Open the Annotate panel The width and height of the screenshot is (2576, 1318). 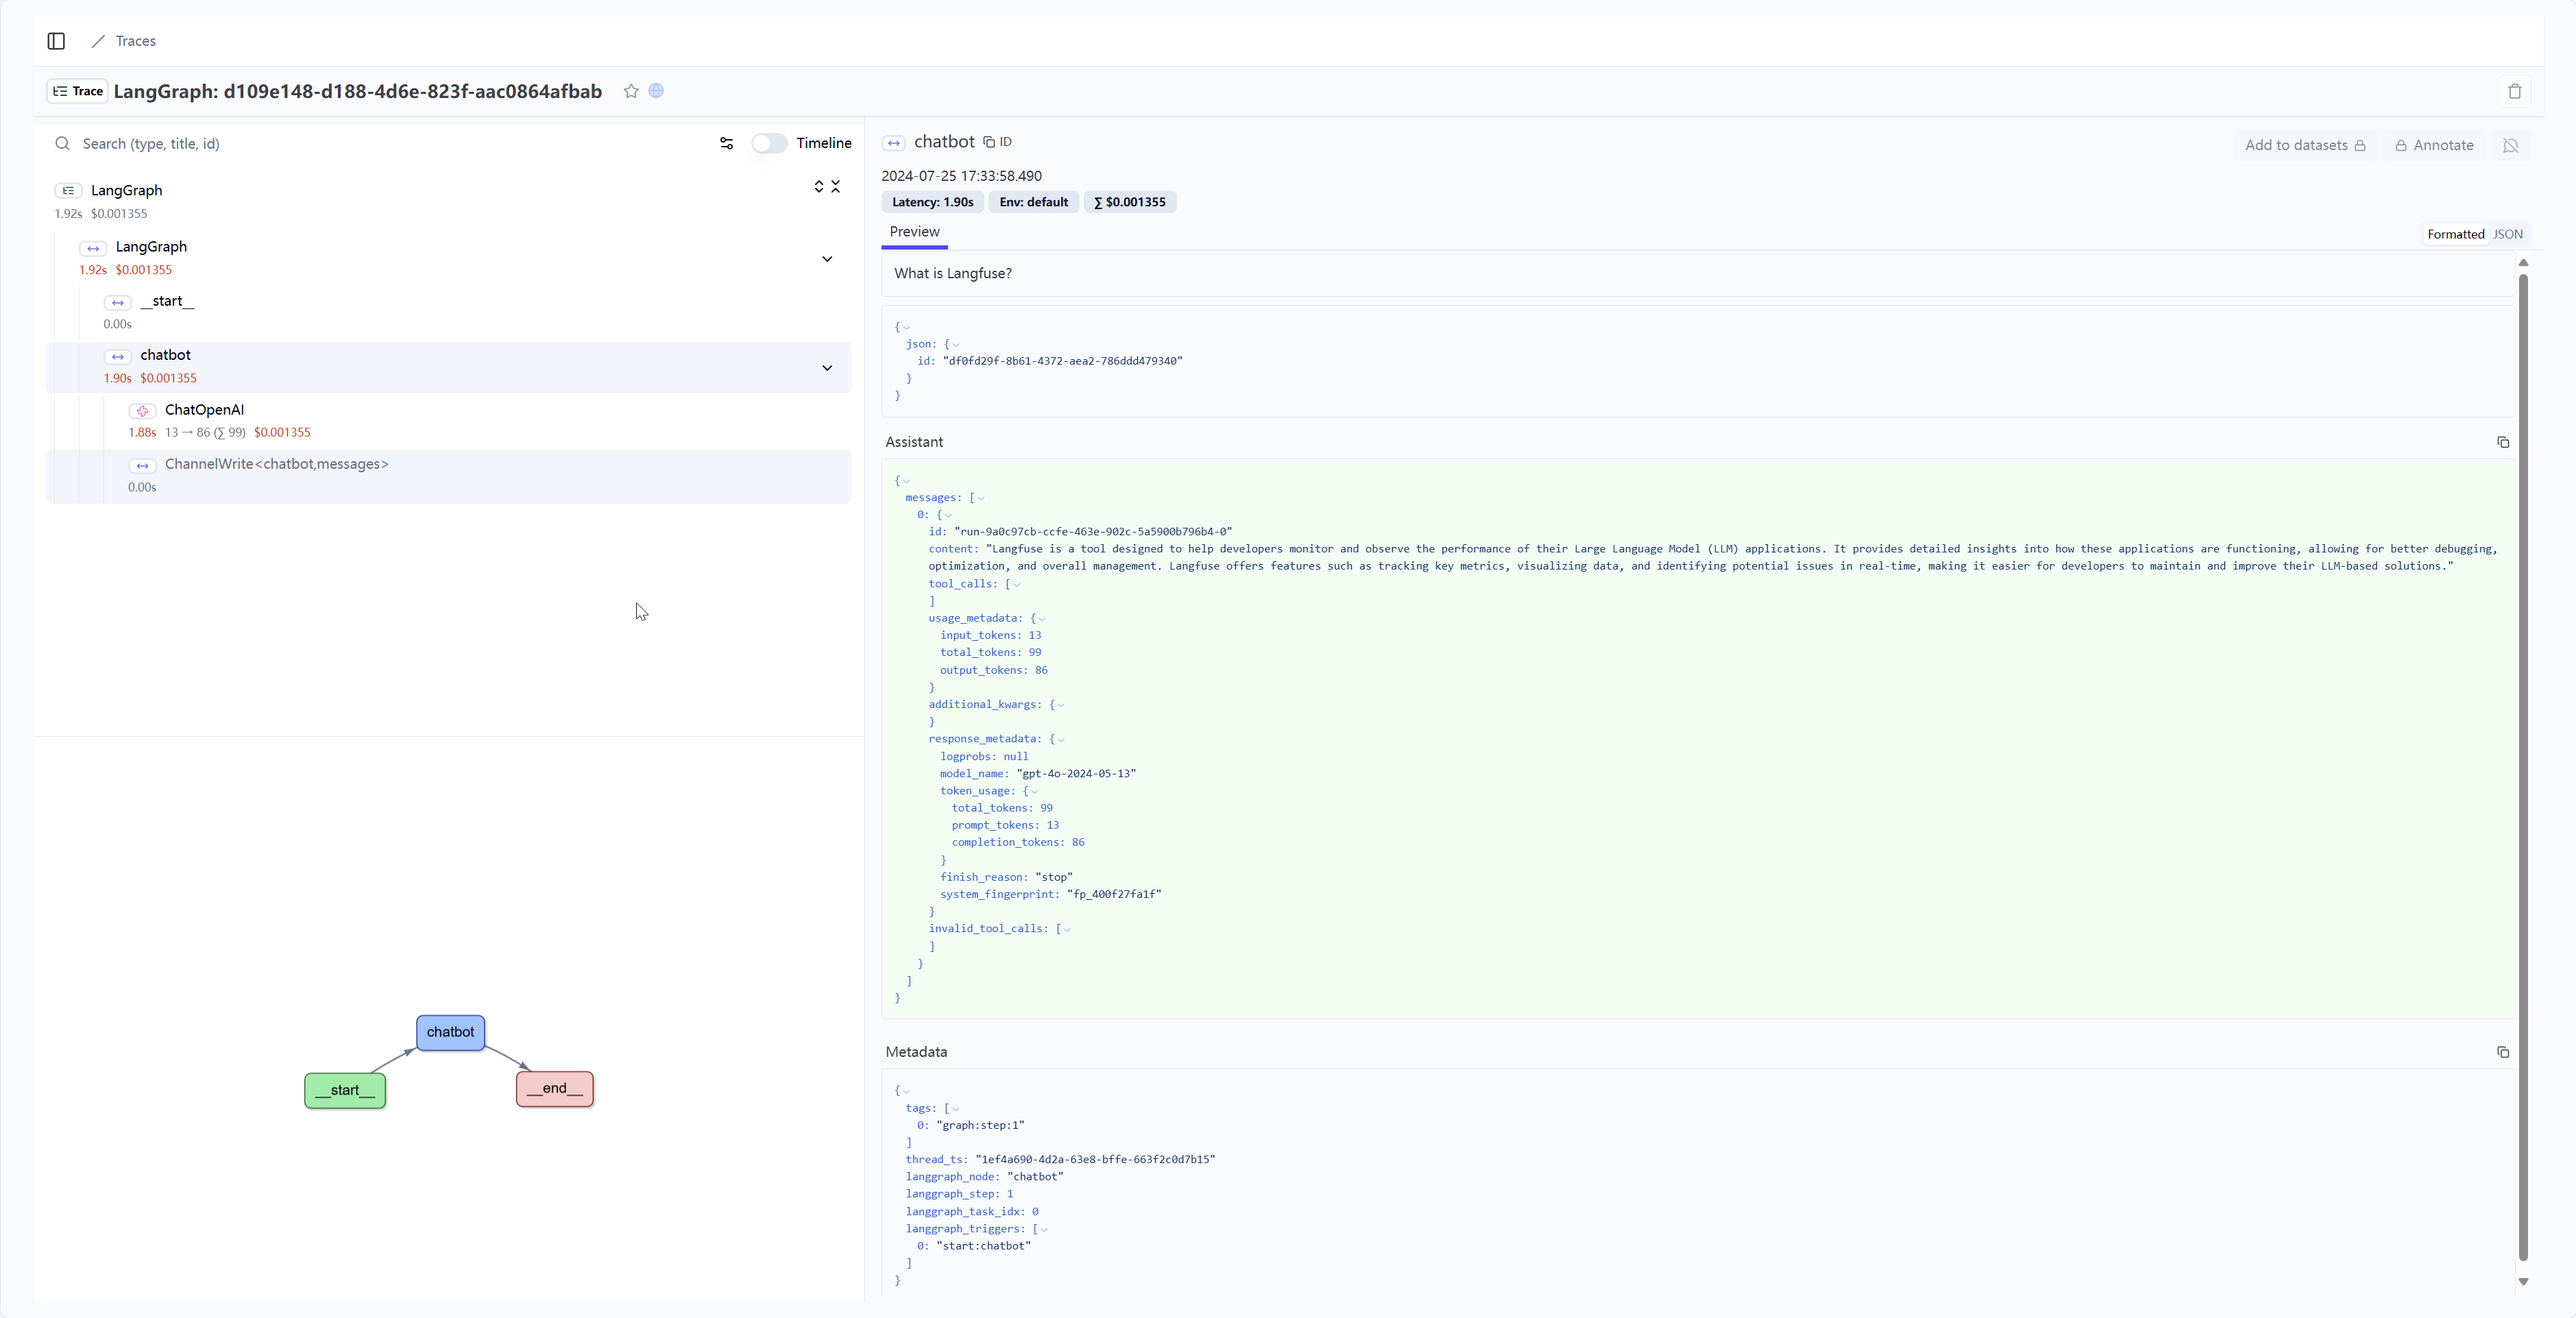pyautogui.click(x=2434, y=145)
